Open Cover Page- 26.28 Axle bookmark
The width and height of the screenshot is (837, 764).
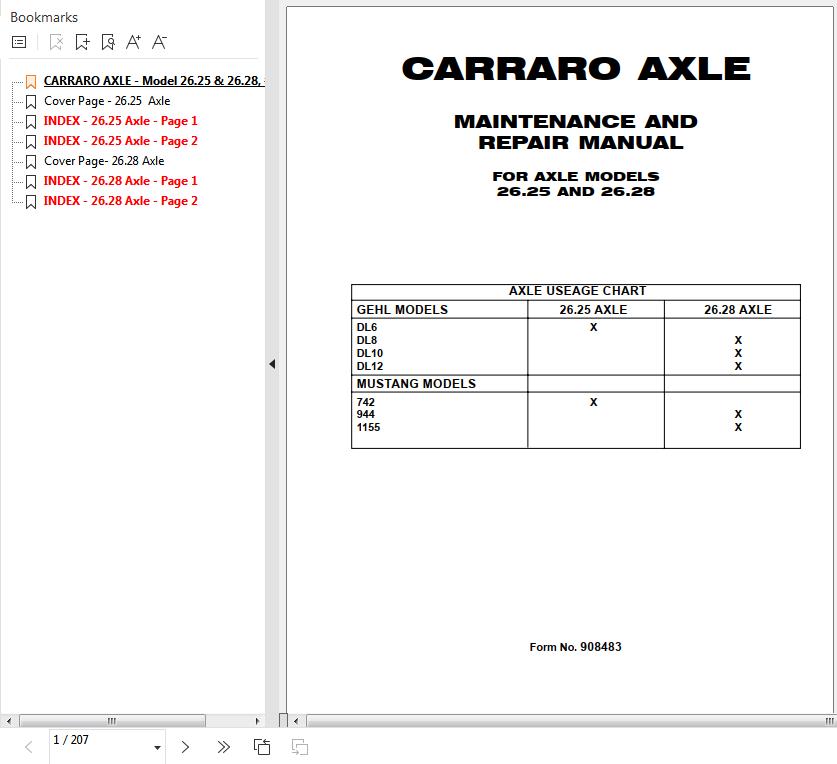[x=104, y=161]
